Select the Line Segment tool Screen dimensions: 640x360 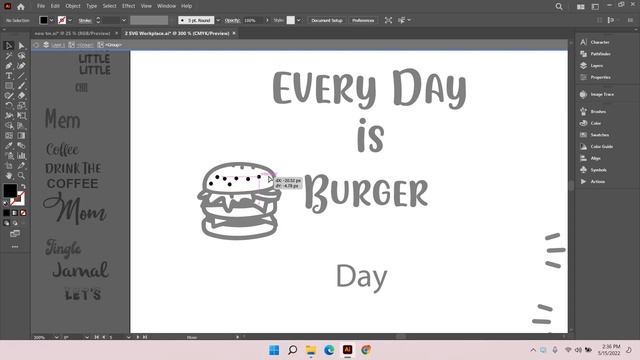pyautogui.click(x=21, y=76)
